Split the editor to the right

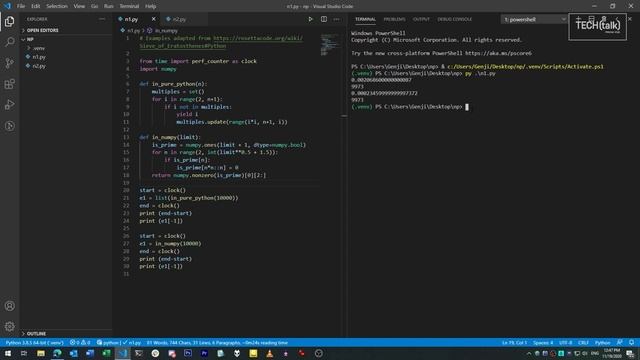324,19
